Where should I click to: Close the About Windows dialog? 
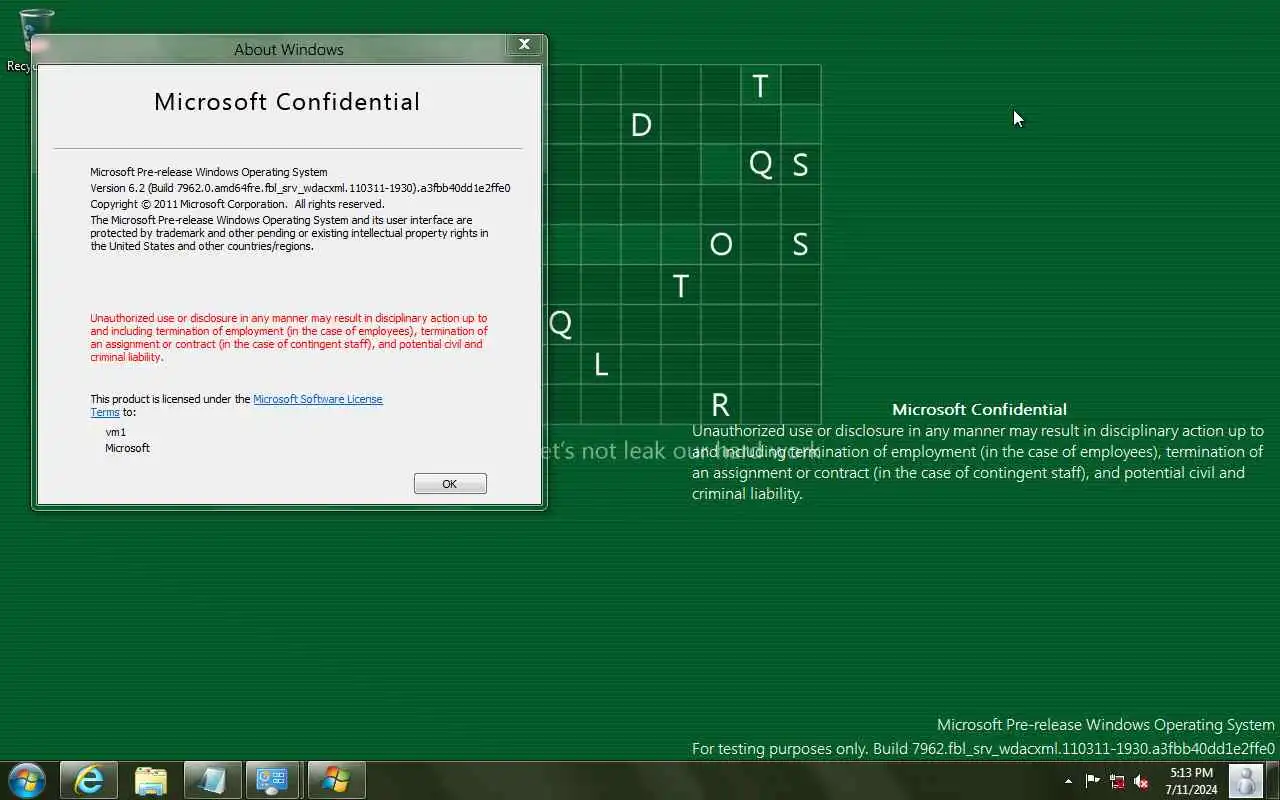tap(524, 44)
